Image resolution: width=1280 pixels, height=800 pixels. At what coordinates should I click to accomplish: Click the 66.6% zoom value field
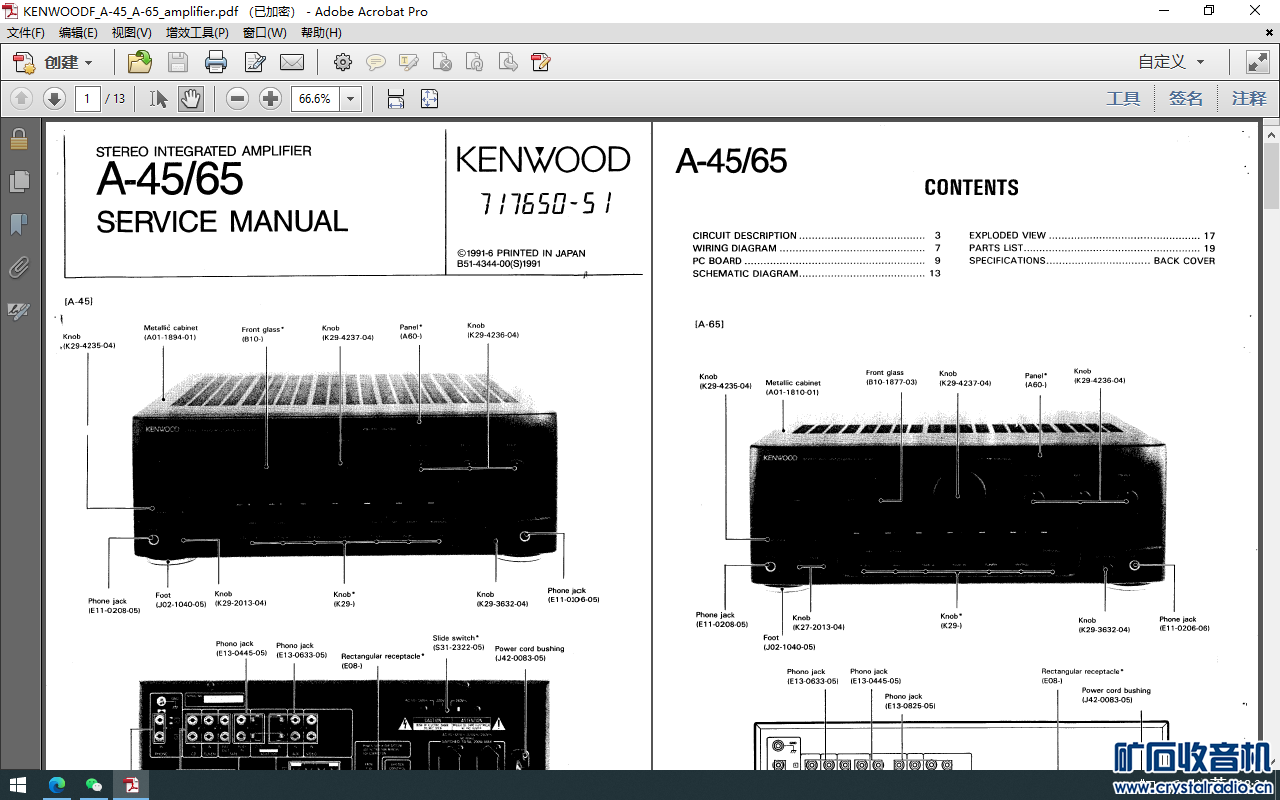coord(315,98)
